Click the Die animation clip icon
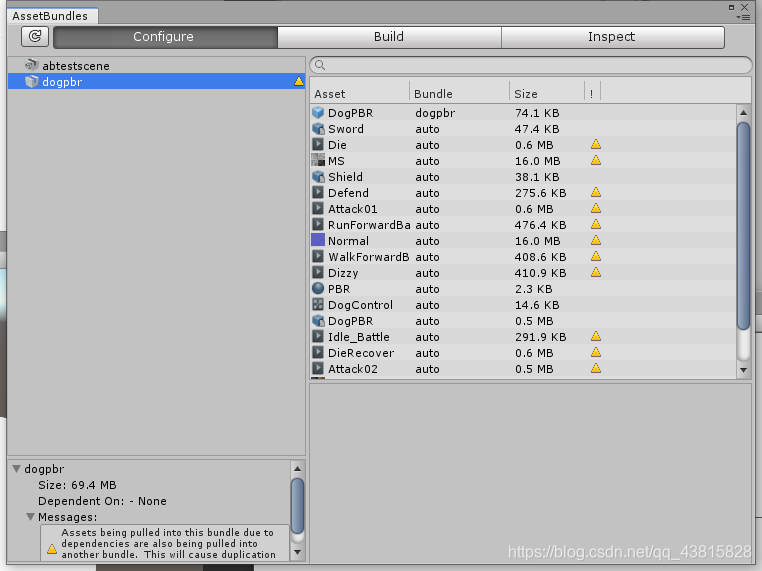The height and width of the screenshot is (571, 762). pos(318,144)
